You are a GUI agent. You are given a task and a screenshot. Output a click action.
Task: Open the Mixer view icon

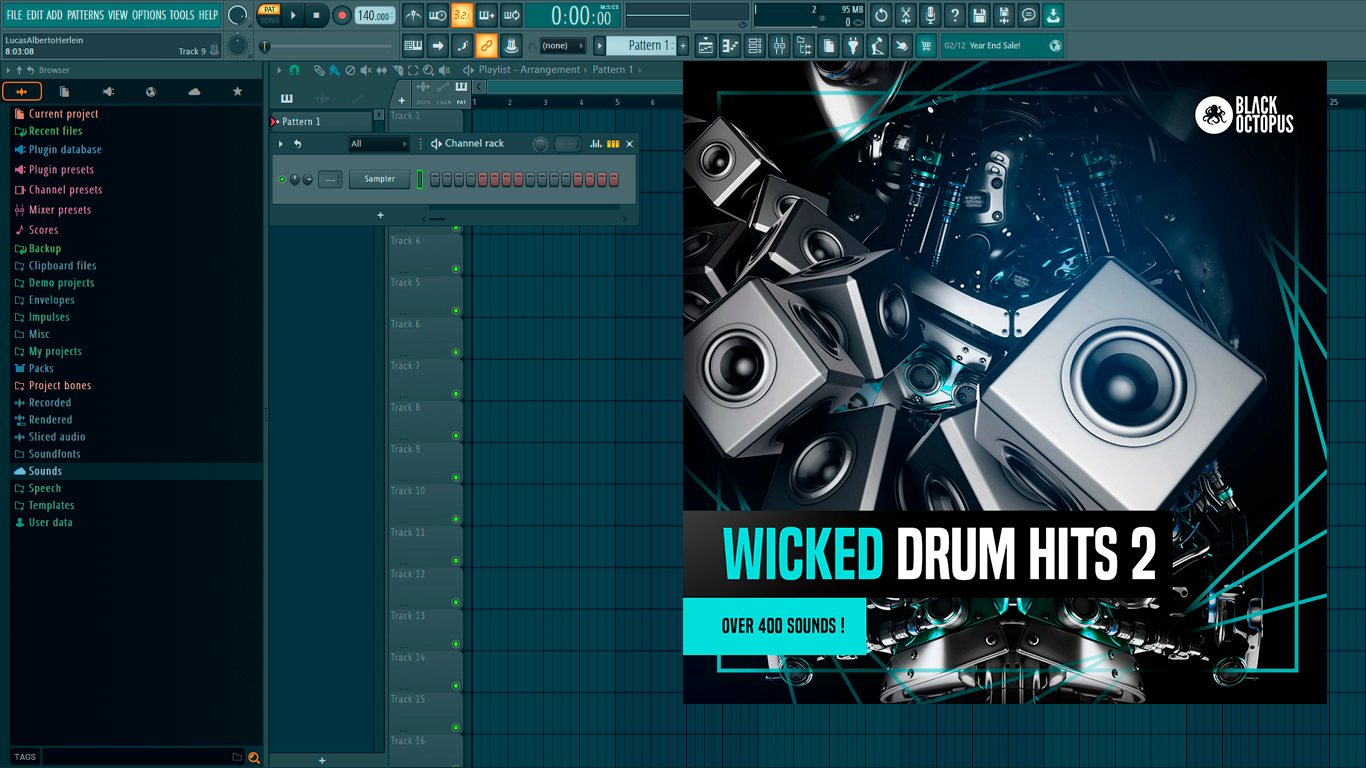pyautogui.click(x=779, y=45)
